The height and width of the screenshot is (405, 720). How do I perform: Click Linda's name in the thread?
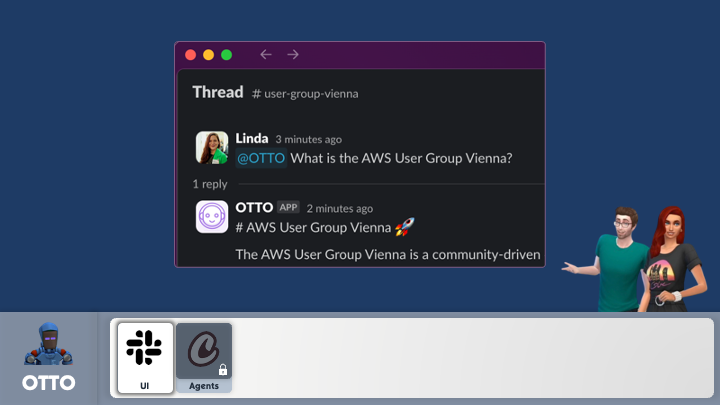click(252, 138)
